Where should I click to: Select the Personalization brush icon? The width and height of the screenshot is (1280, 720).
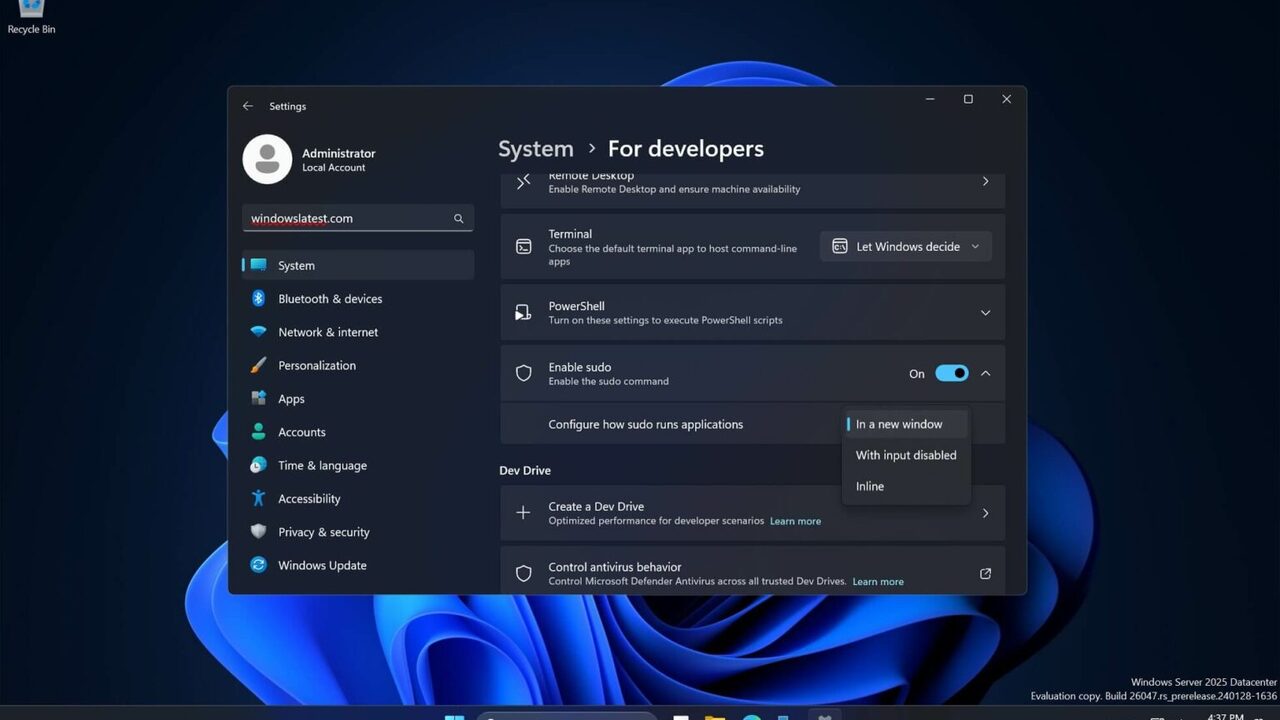click(258, 365)
